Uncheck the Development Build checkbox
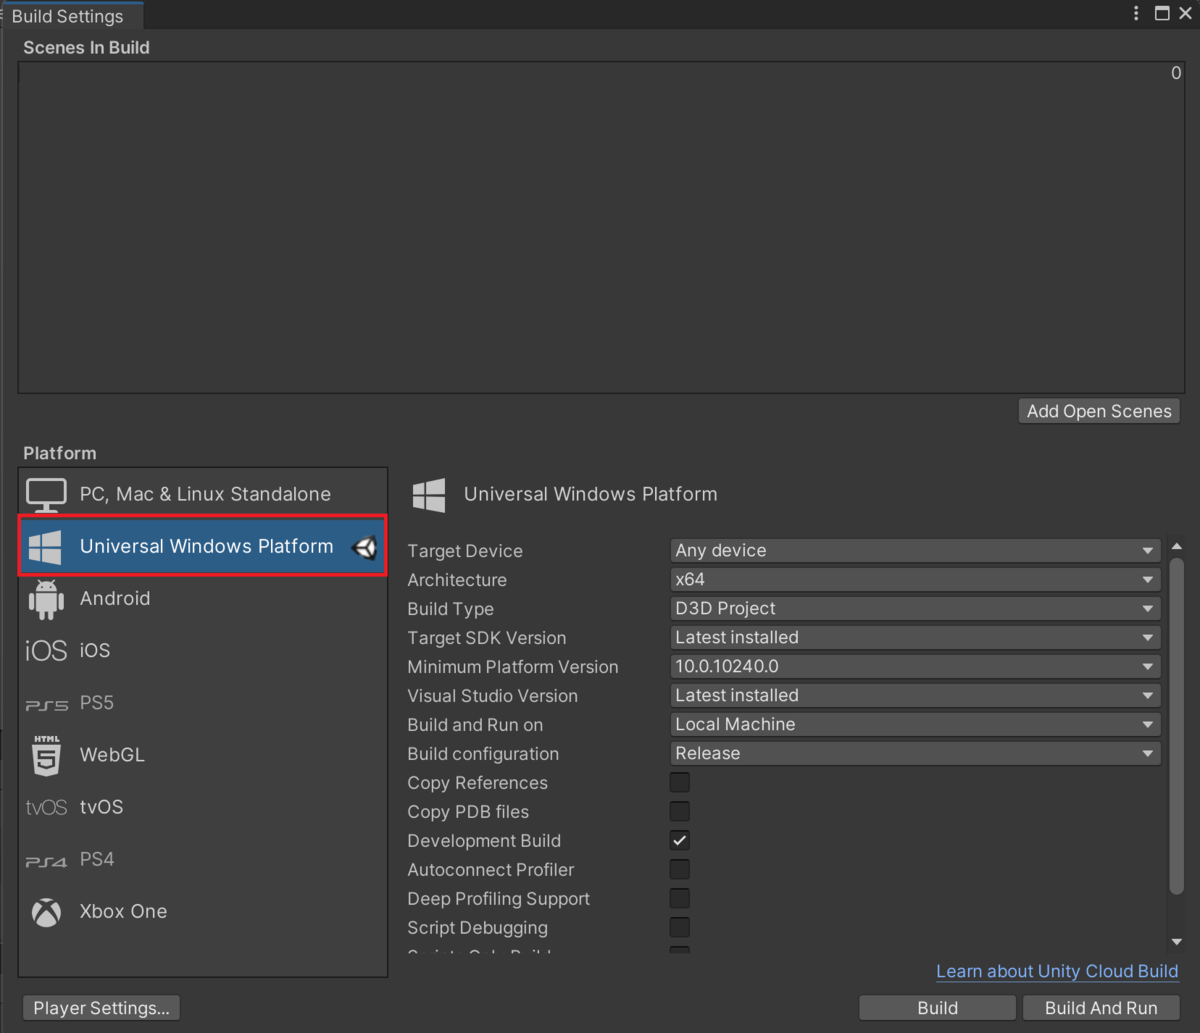This screenshot has height=1033, width=1200. 680,841
